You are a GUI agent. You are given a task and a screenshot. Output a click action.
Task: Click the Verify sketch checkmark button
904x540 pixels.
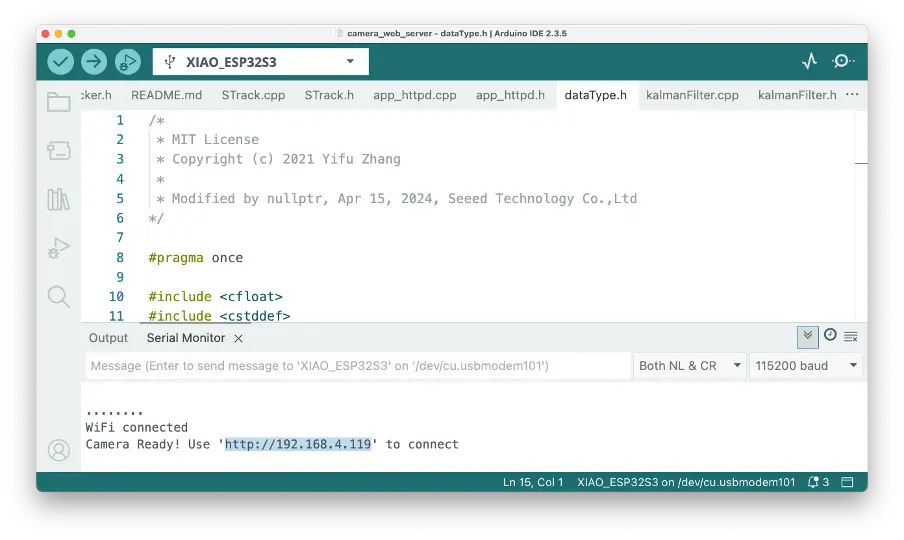(x=61, y=62)
